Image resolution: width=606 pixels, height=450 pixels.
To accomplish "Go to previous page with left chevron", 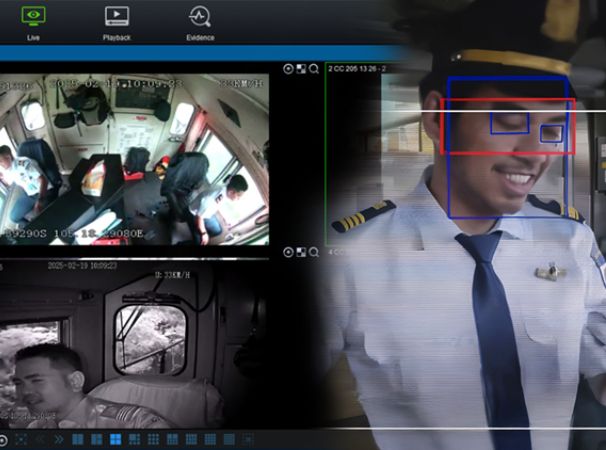I will (x=41, y=439).
